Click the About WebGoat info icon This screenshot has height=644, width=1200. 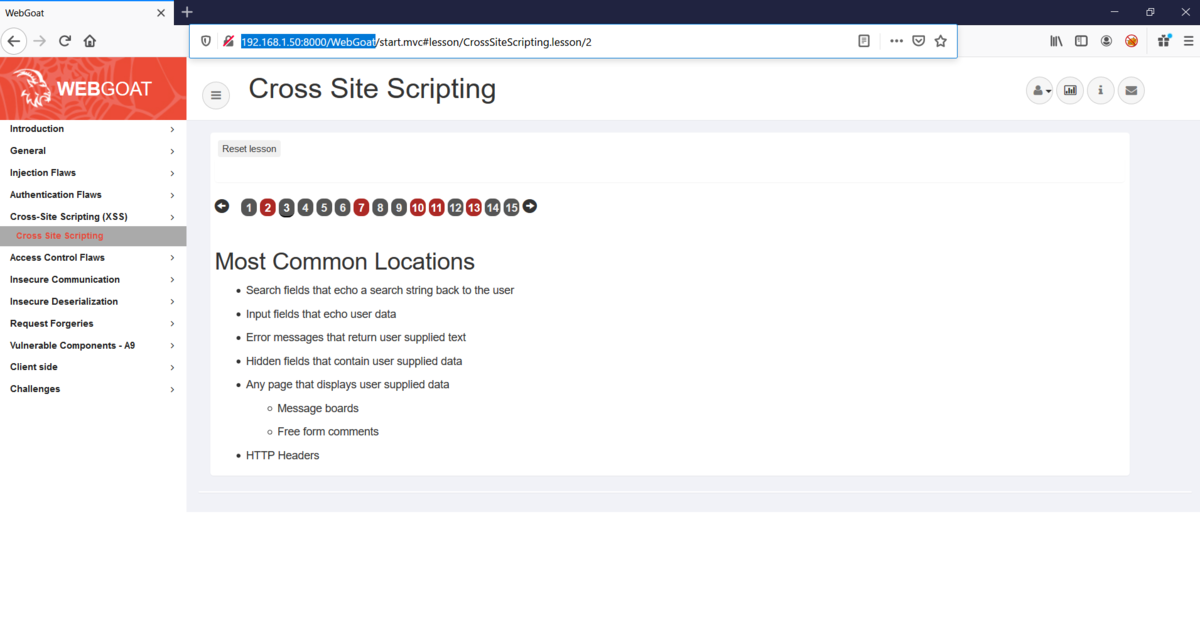pos(1100,90)
